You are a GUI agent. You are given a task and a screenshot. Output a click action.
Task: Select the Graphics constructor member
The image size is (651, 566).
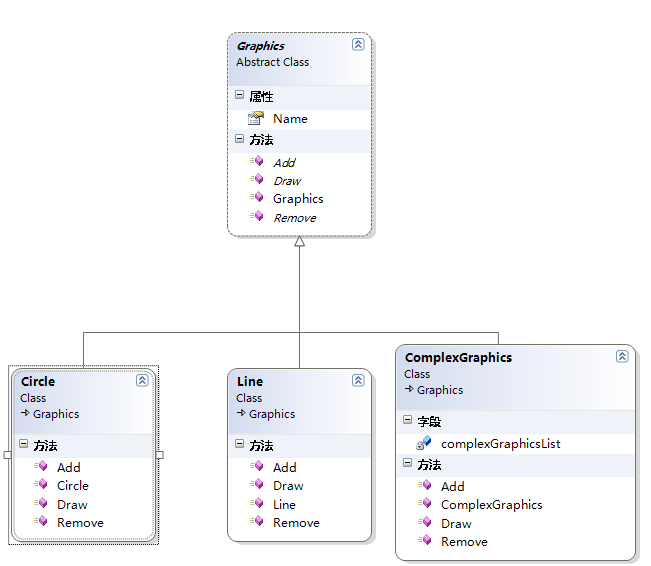click(x=298, y=199)
